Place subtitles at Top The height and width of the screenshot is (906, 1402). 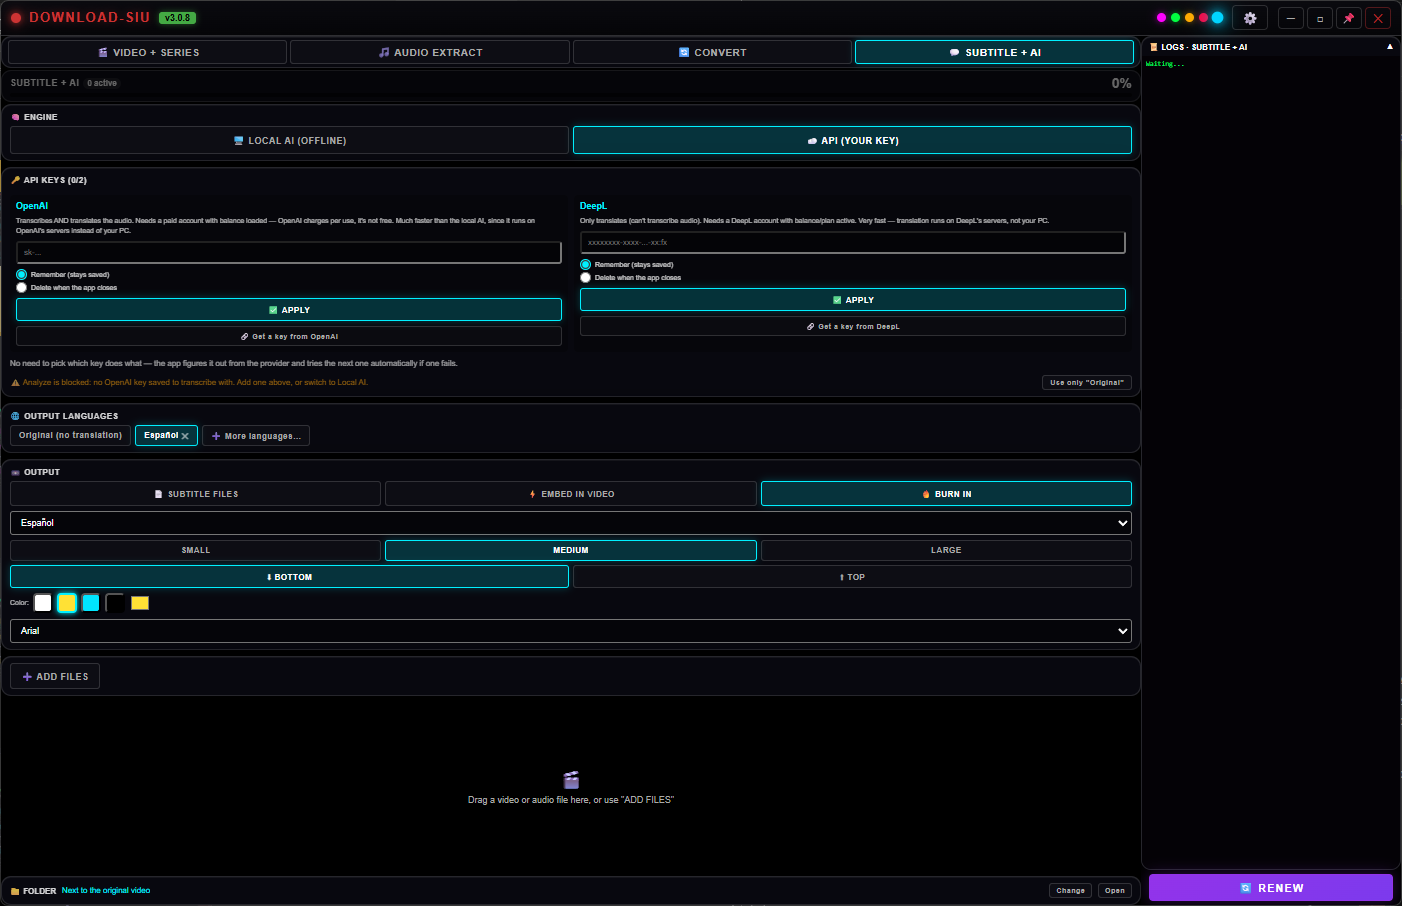click(852, 577)
